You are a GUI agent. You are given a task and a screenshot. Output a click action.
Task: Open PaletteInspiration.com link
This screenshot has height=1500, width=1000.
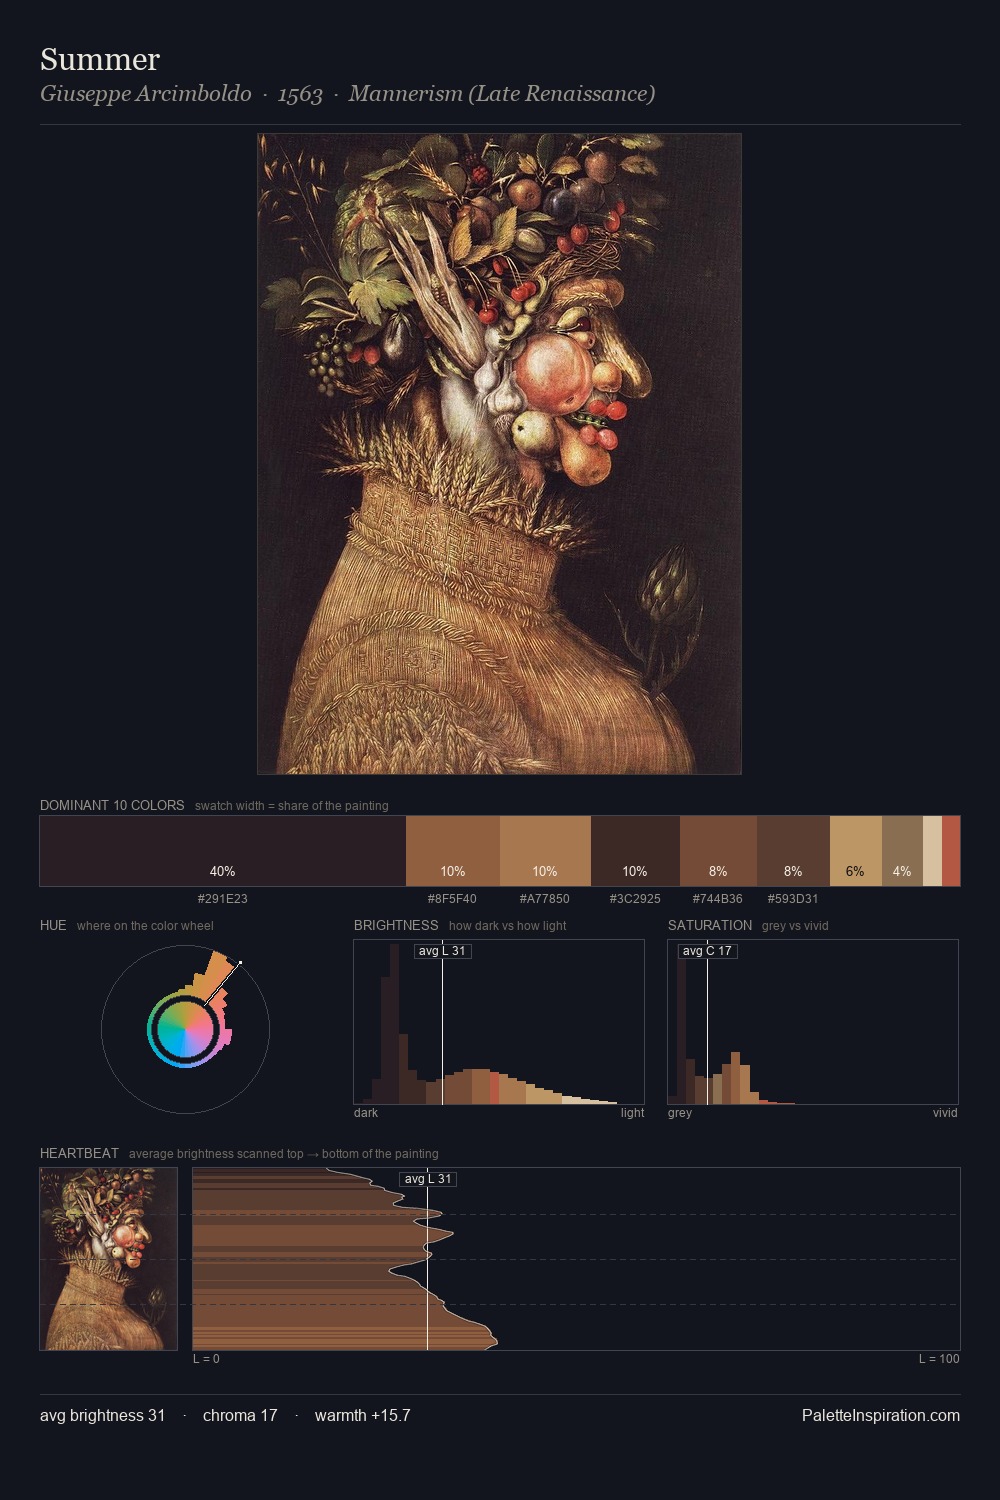881,1415
